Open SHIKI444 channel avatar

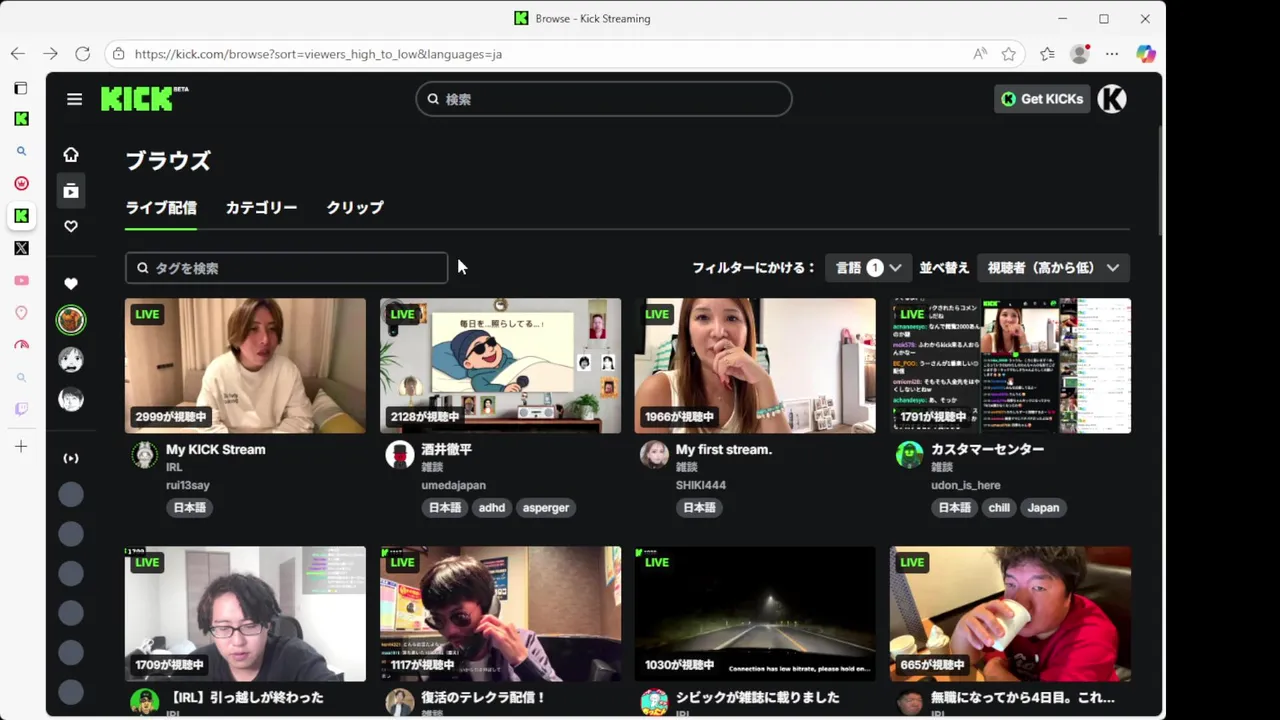tap(655, 455)
